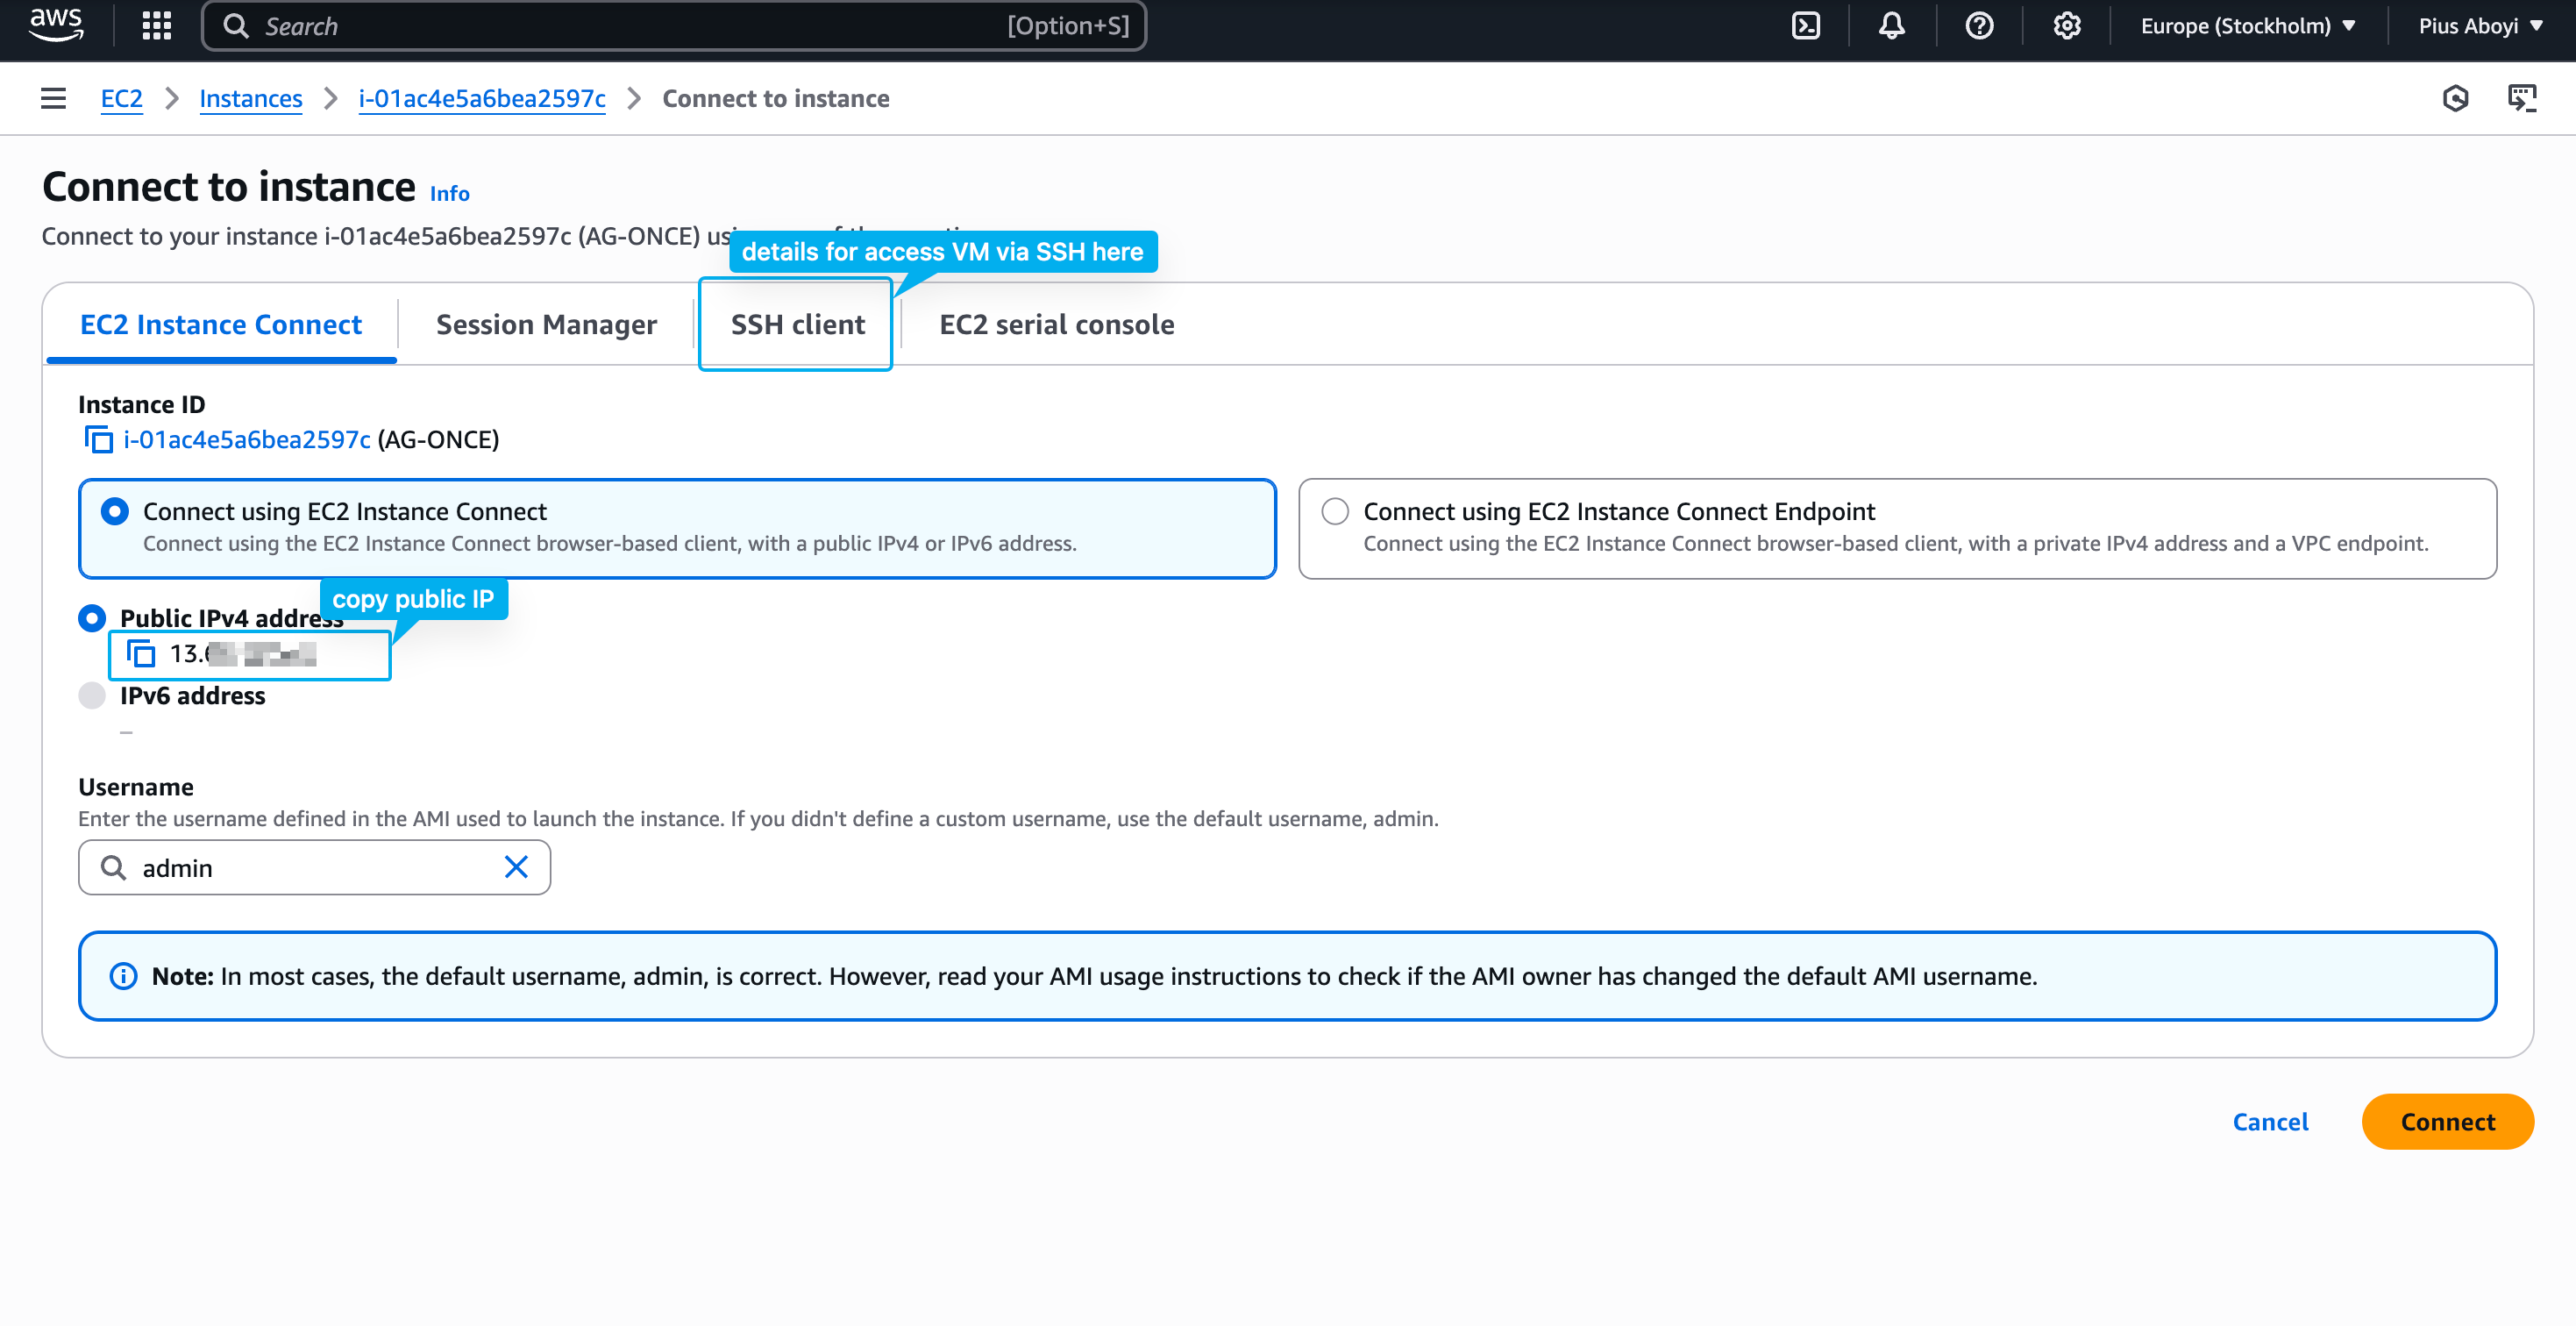Select Connect using EC2 Instance Connect option
The image size is (2576, 1326).
click(115, 511)
